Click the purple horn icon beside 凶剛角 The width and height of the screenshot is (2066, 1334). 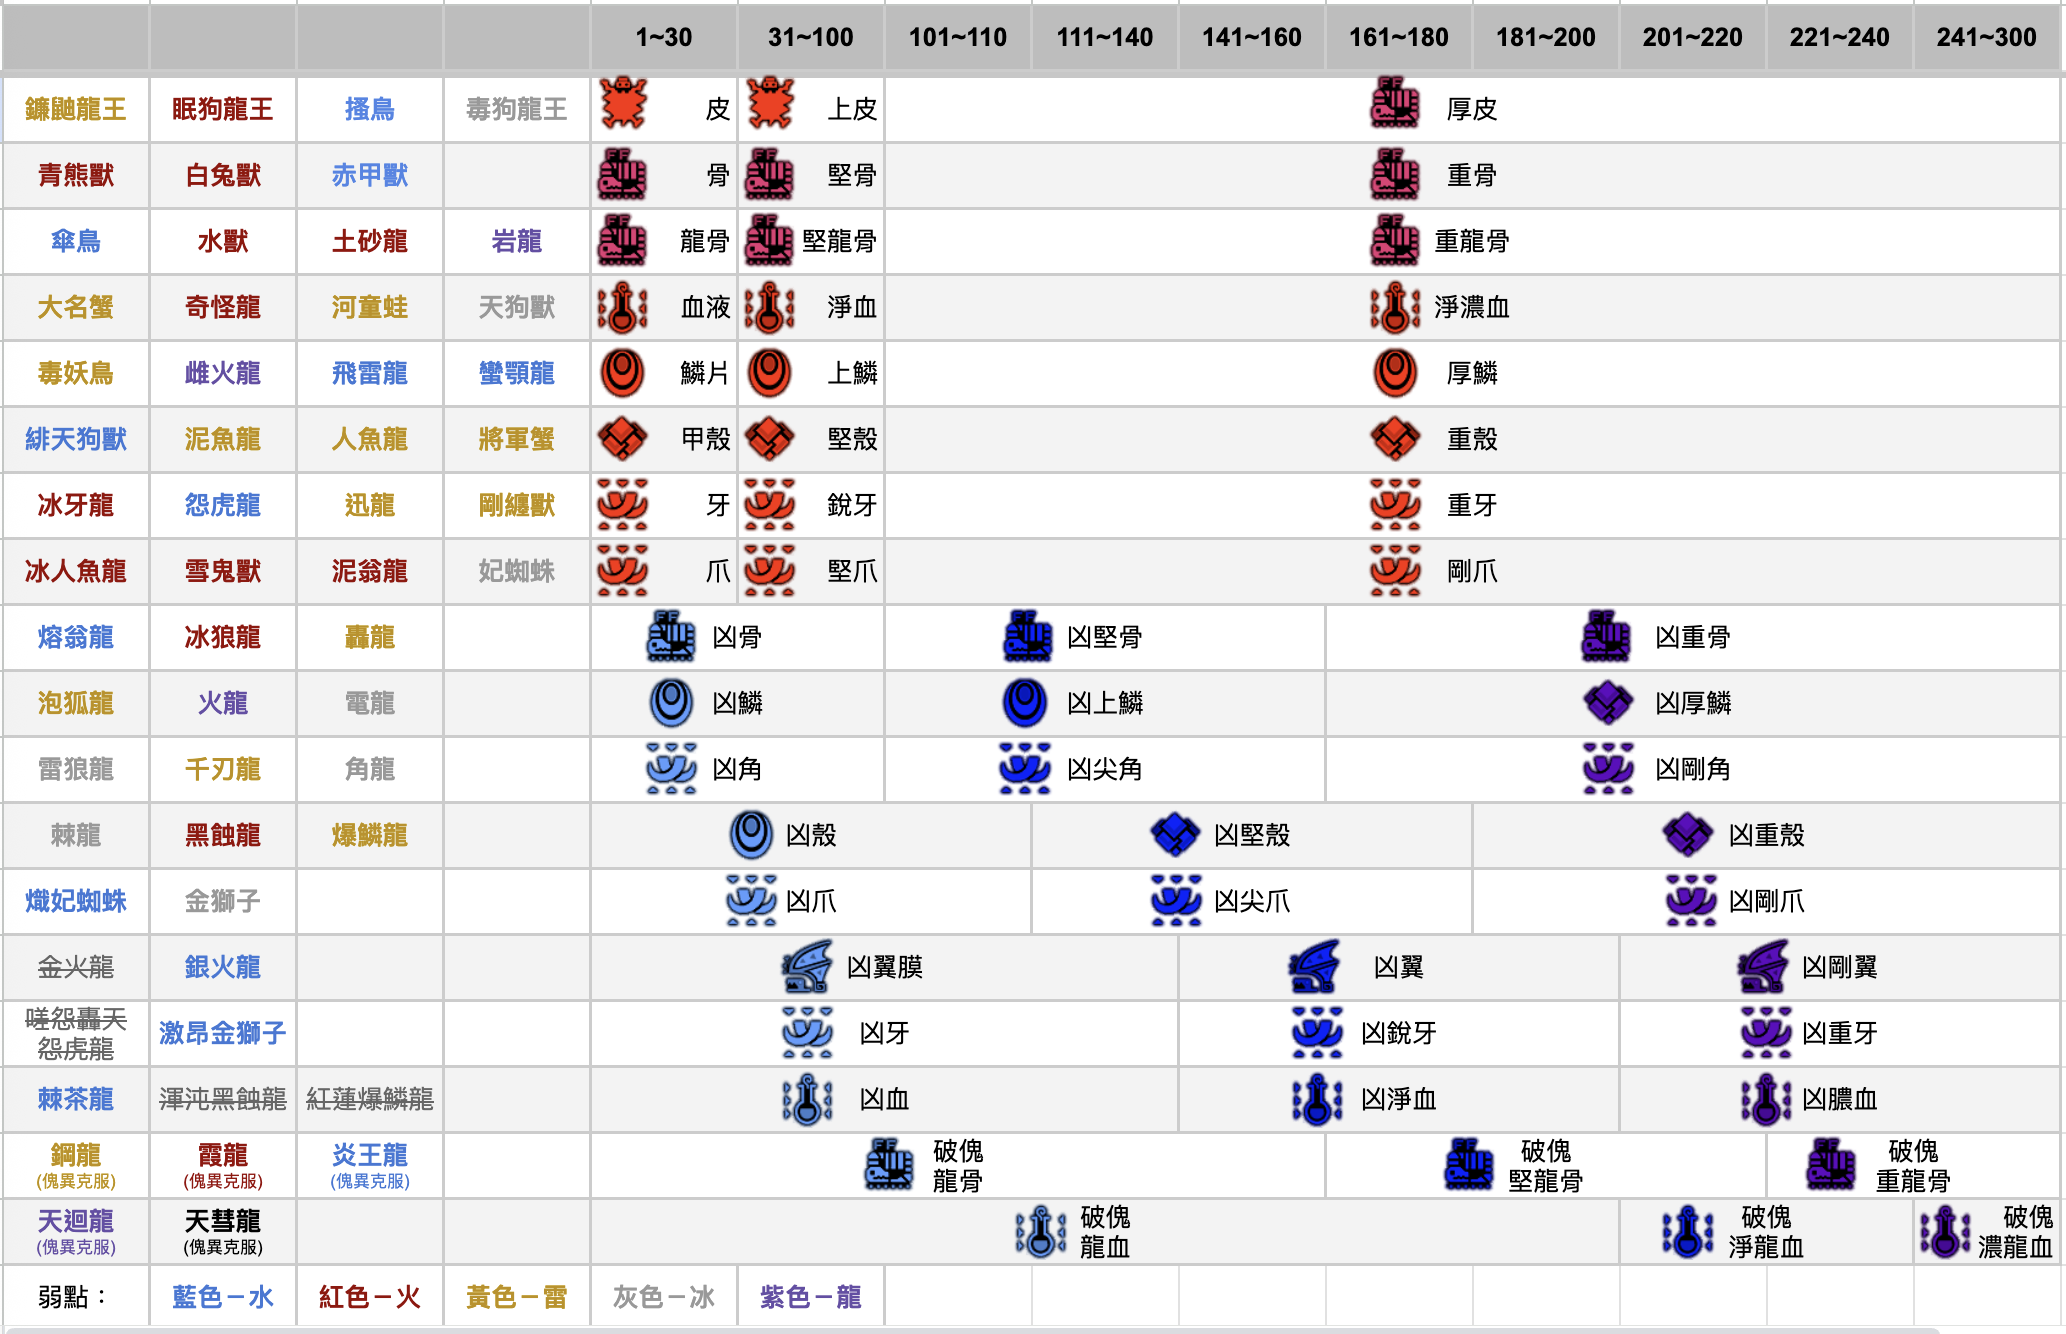pyautogui.click(x=1608, y=769)
